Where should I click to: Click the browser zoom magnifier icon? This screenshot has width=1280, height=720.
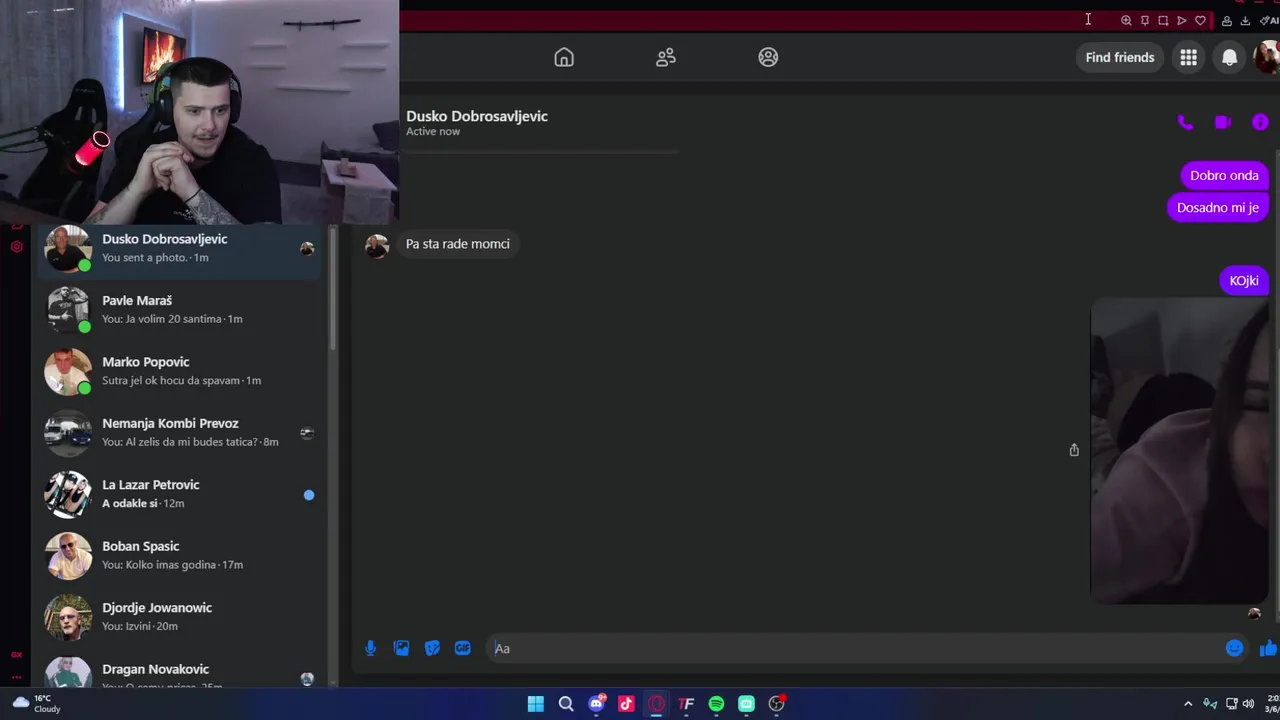(1126, 20)
